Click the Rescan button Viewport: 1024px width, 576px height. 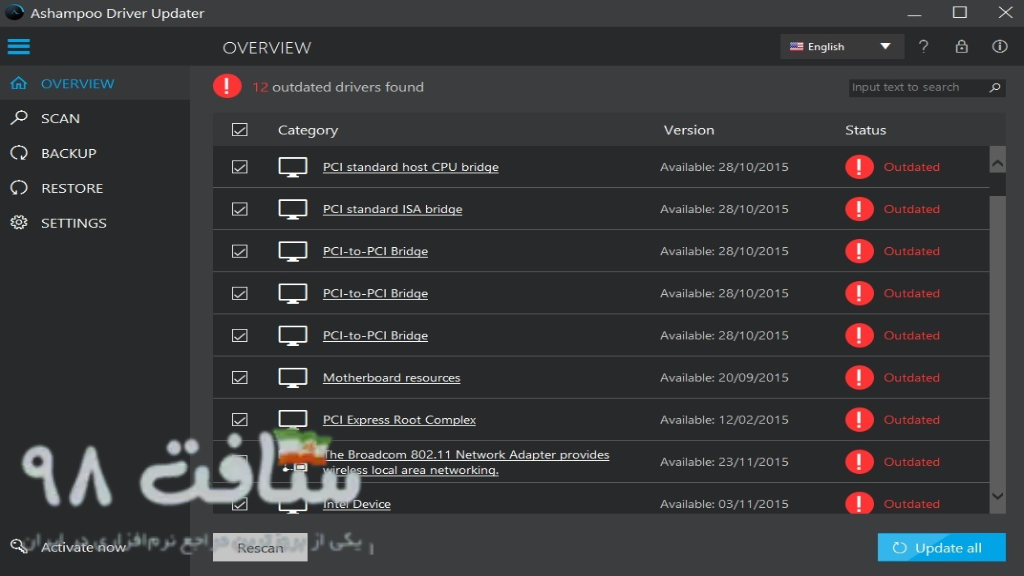click(x=260, y=547)
